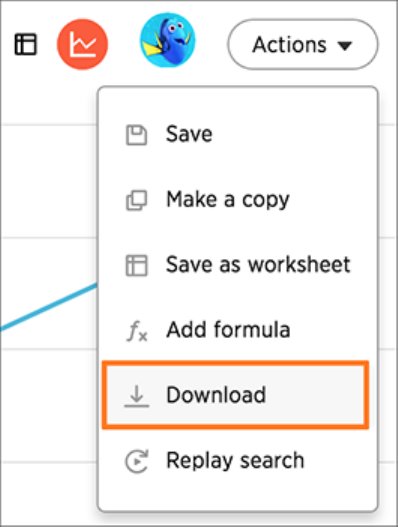Click the circular replay icon

pyautogui.click(x=136, y=461)
